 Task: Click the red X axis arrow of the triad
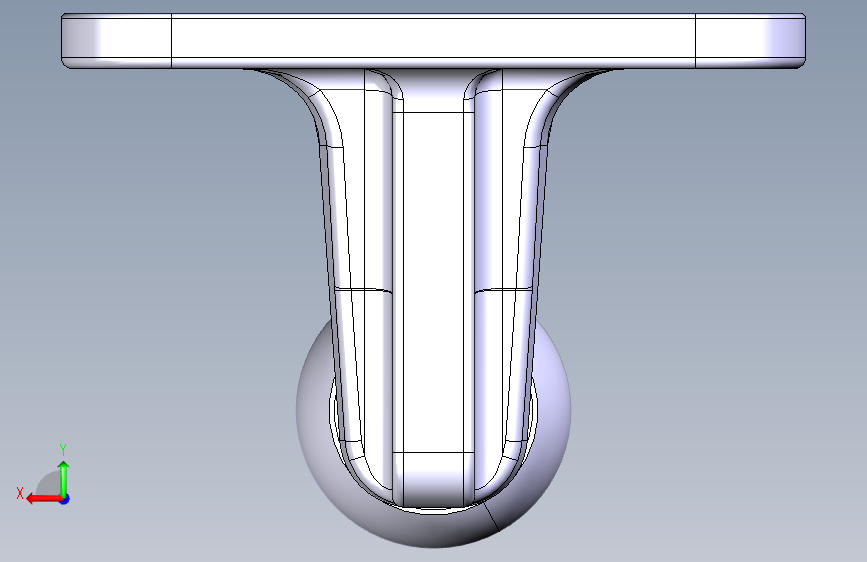pos(44,499)
